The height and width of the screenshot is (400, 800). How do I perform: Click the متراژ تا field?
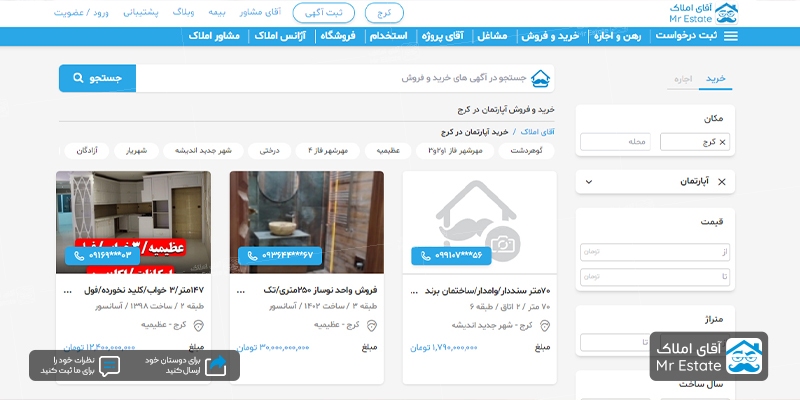click(615, 342)
